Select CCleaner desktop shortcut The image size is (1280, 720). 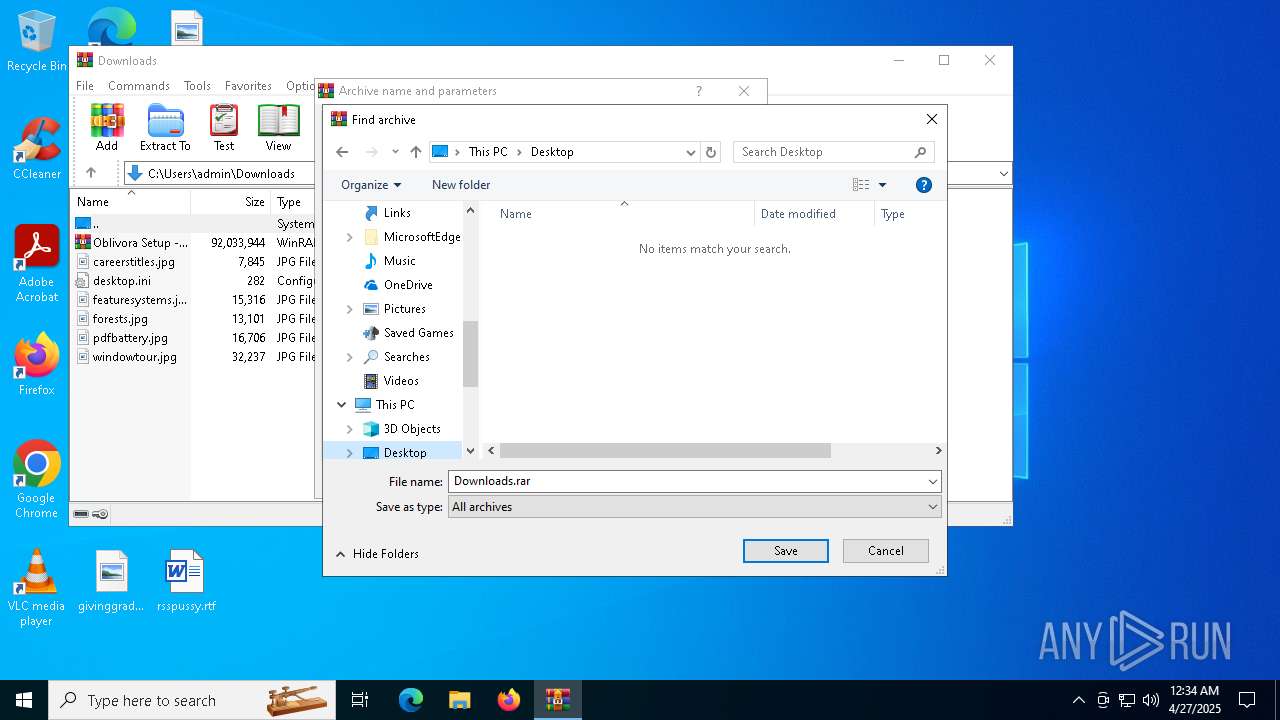point(36,149)
